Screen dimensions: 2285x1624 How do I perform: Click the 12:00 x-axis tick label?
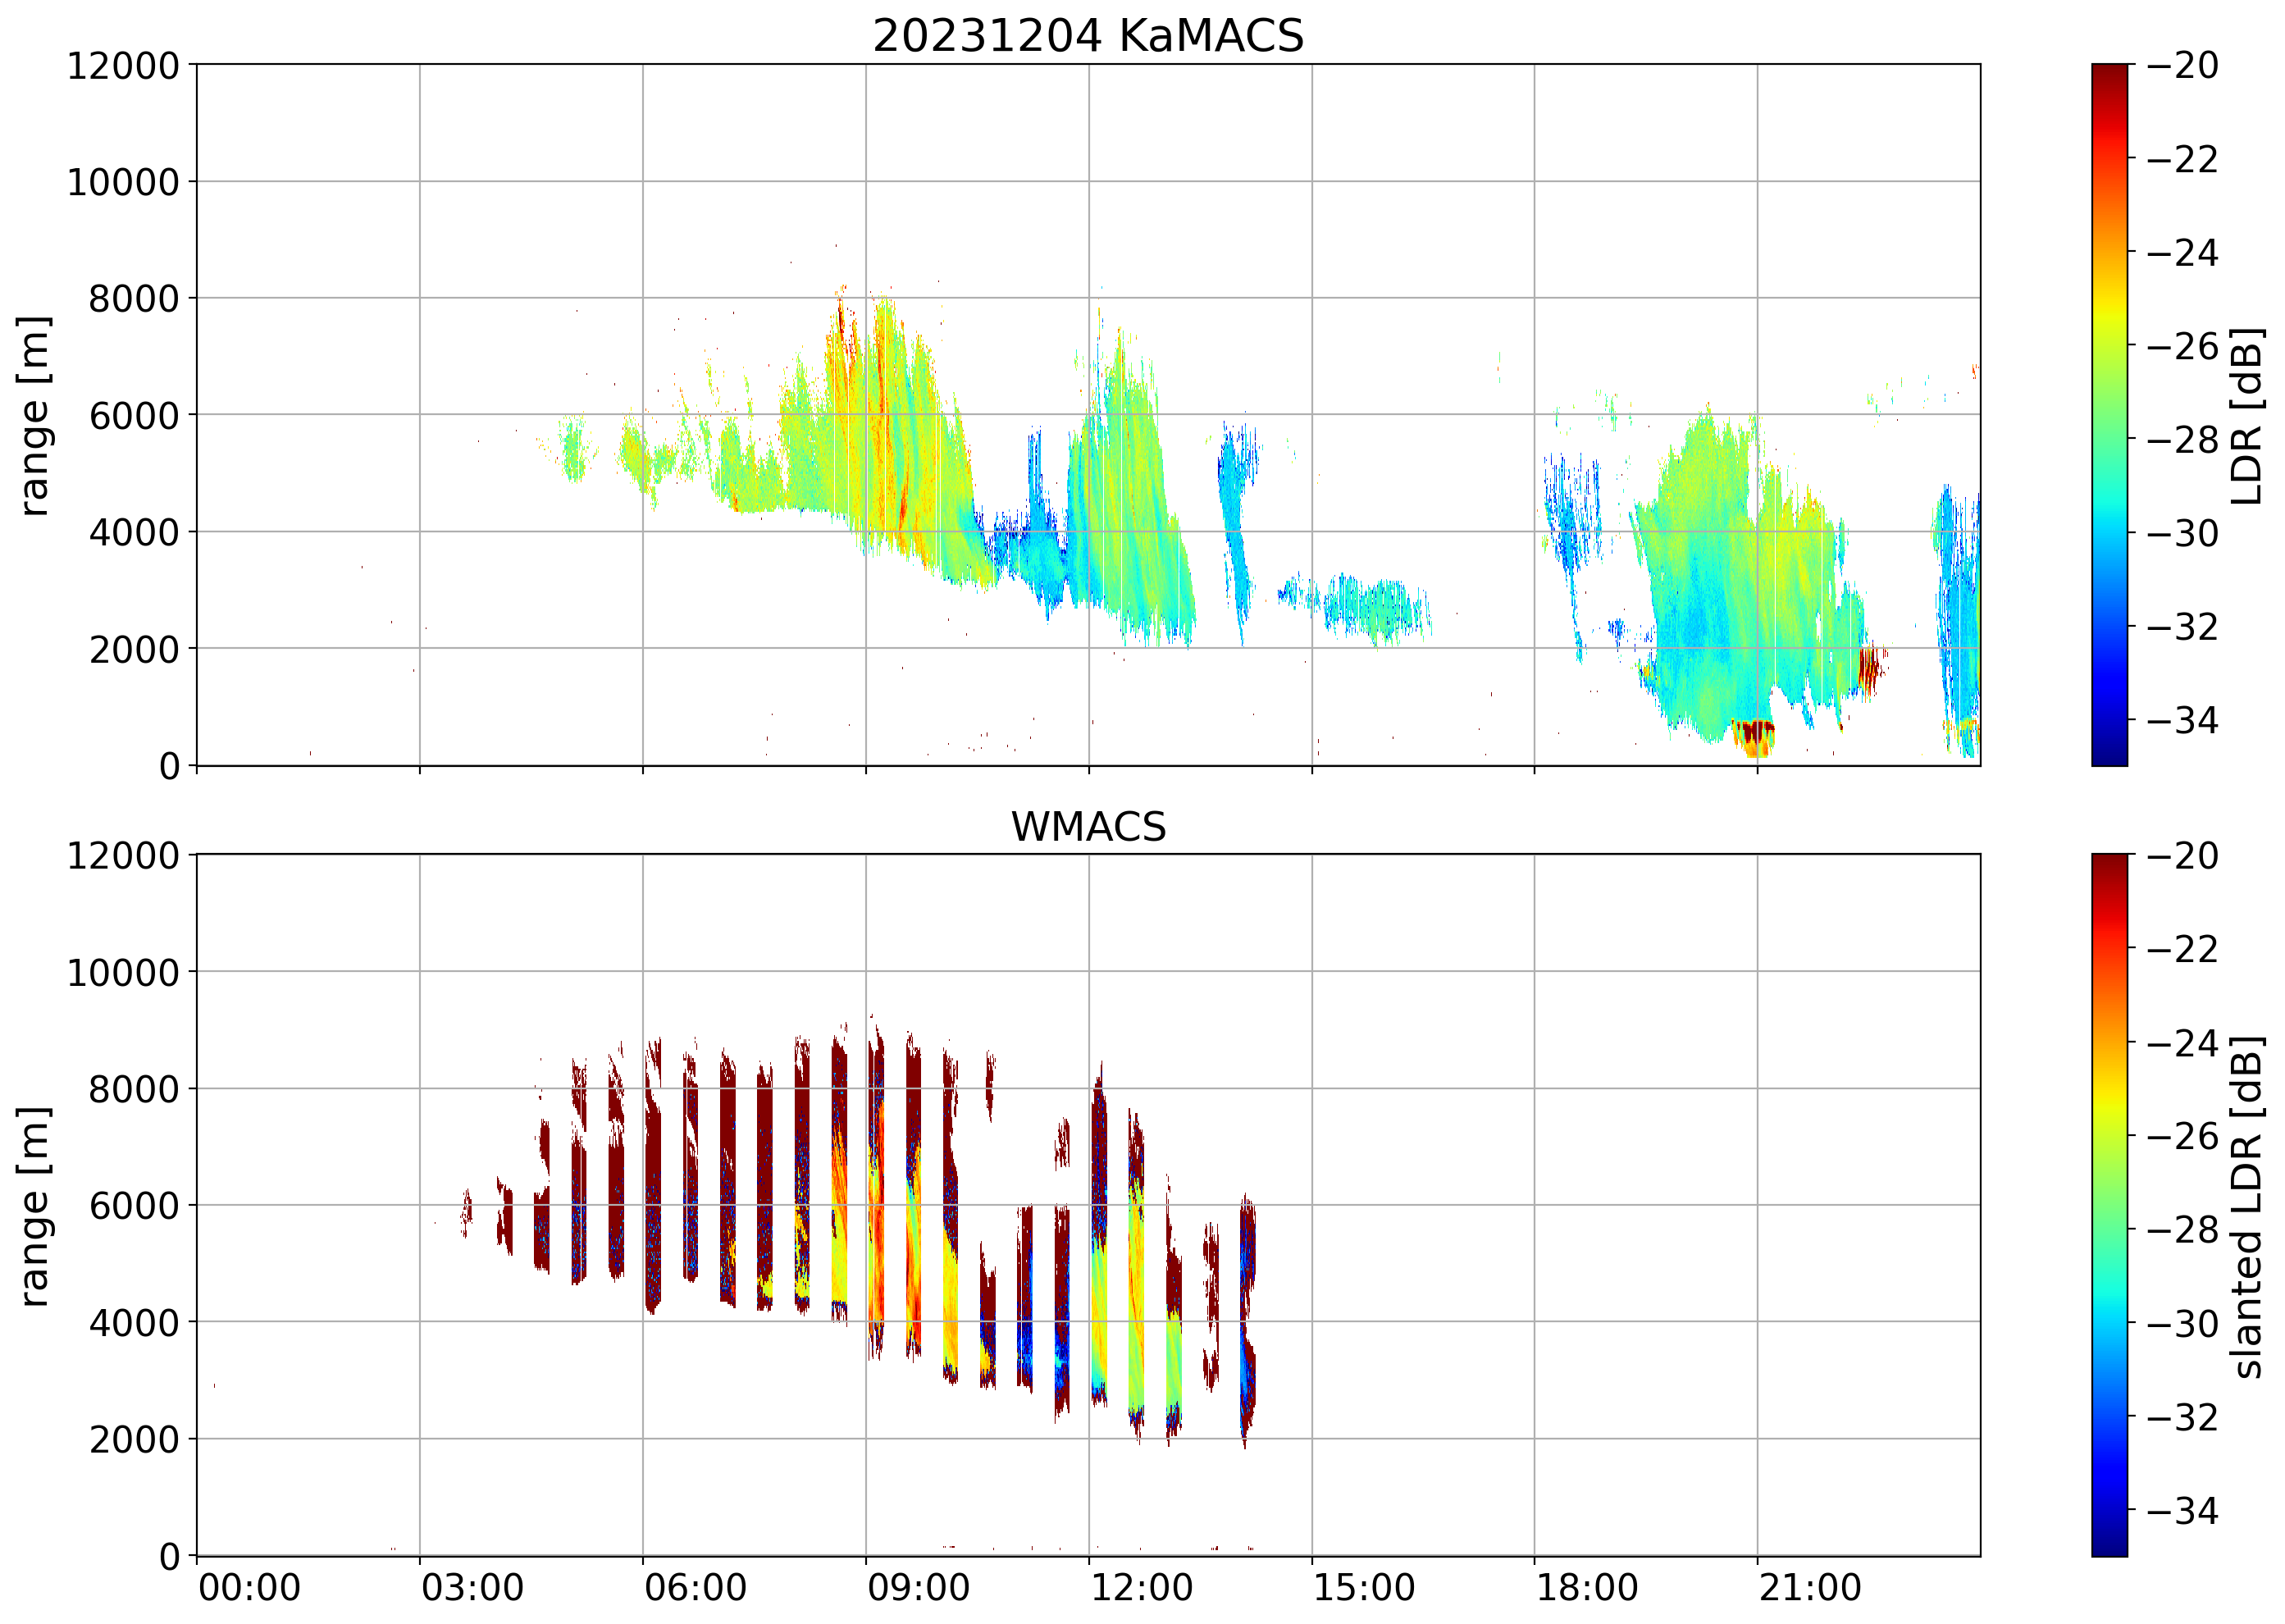click(x=1140, y=1588)
